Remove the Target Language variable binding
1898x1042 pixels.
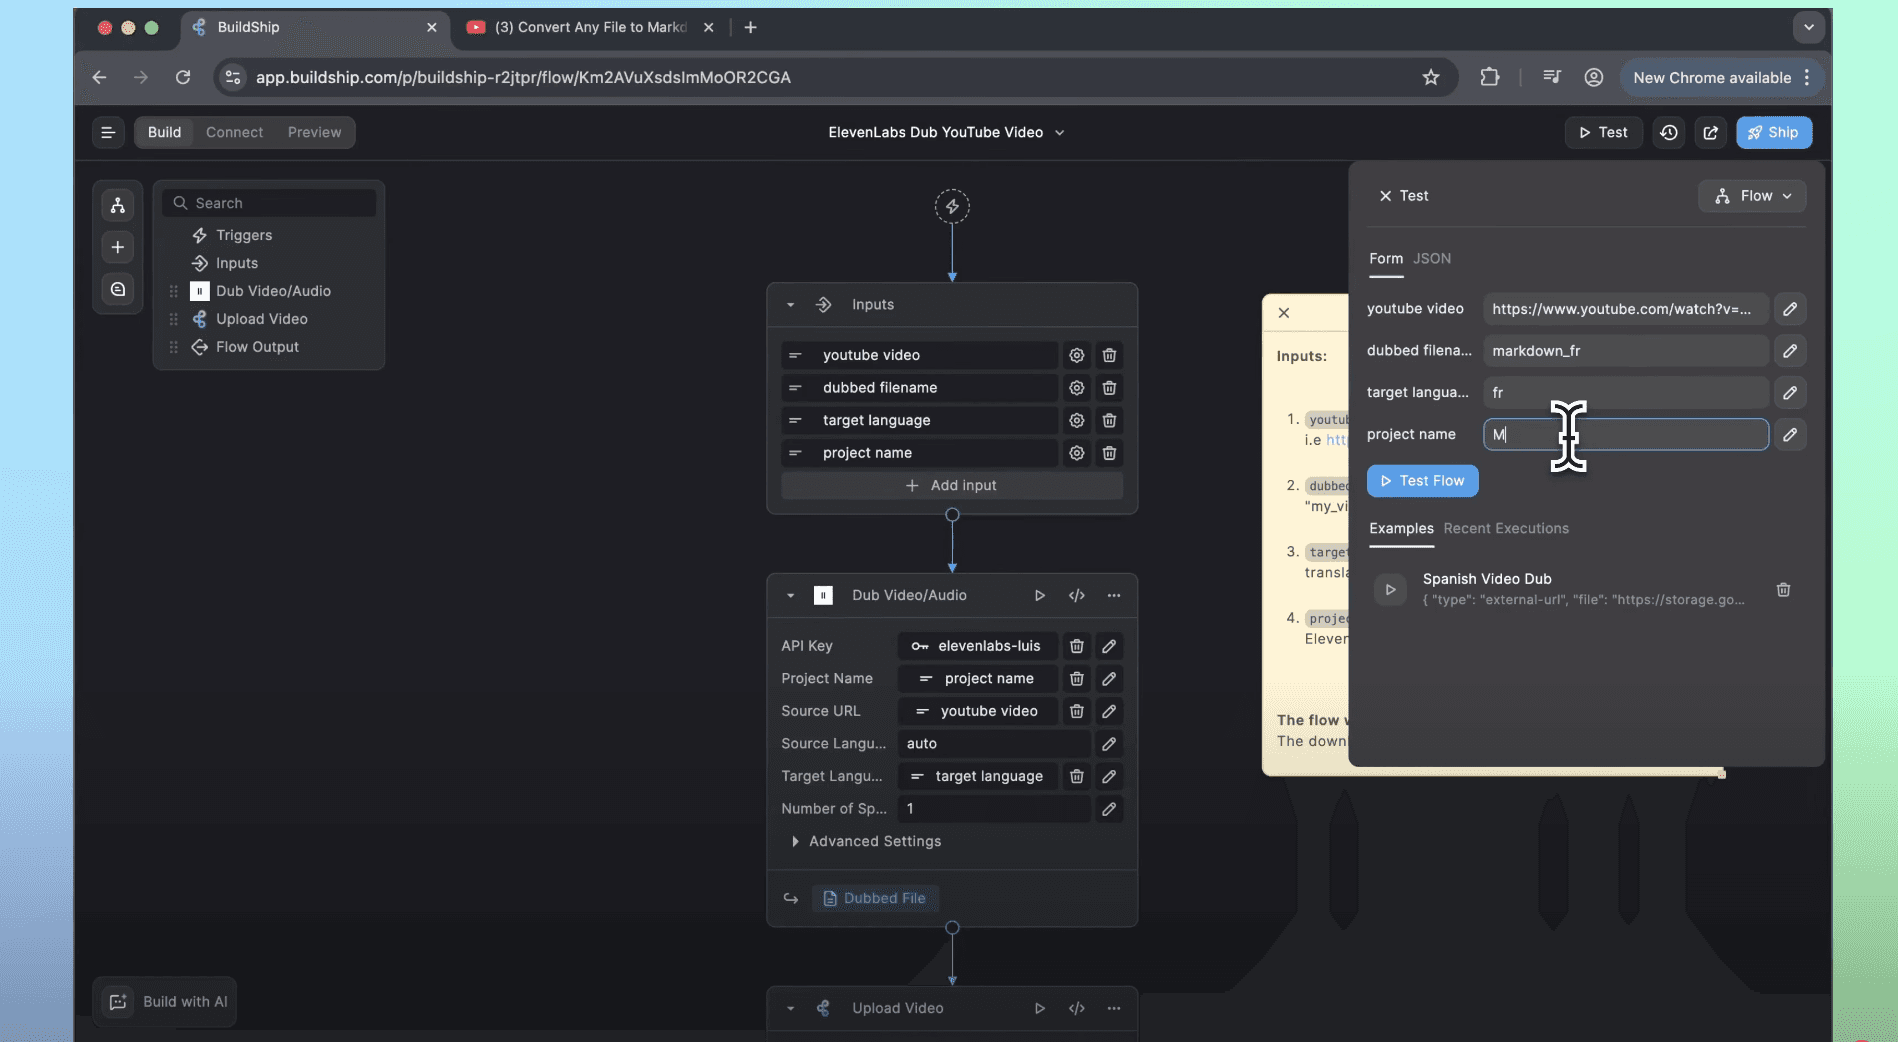[1076, 776]
